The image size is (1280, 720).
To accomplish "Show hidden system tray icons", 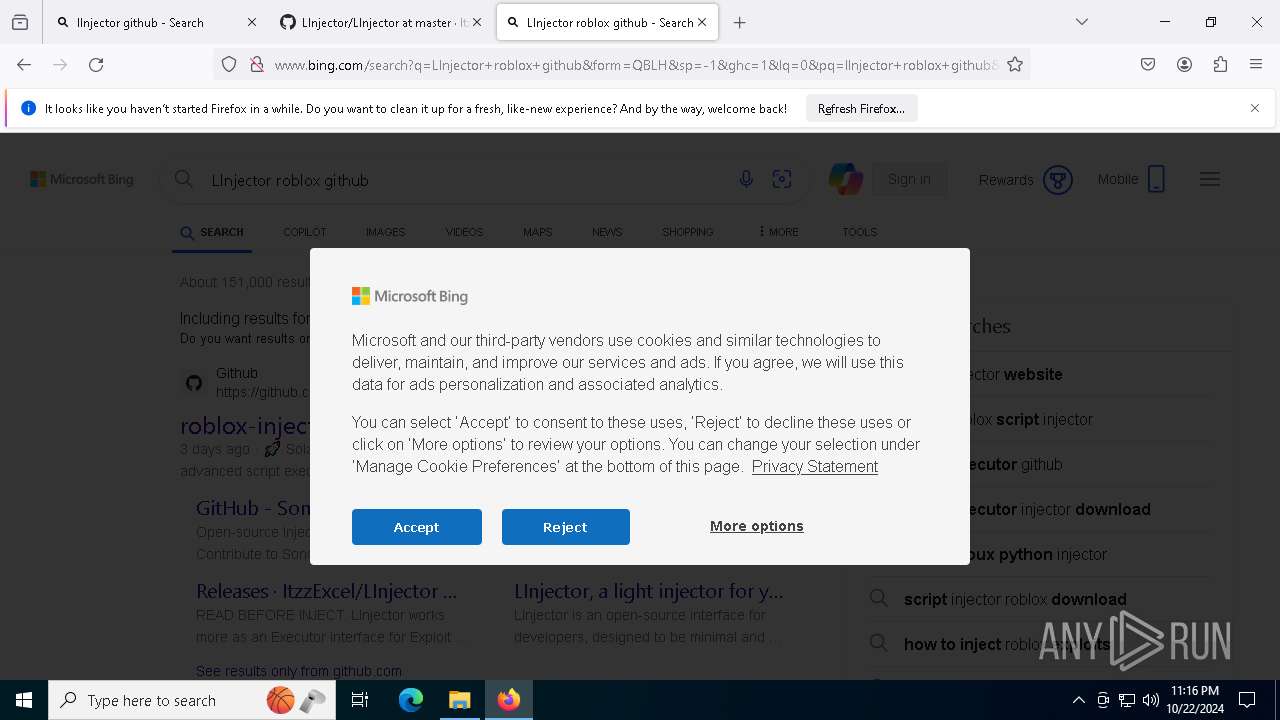I will point(1078,700).
